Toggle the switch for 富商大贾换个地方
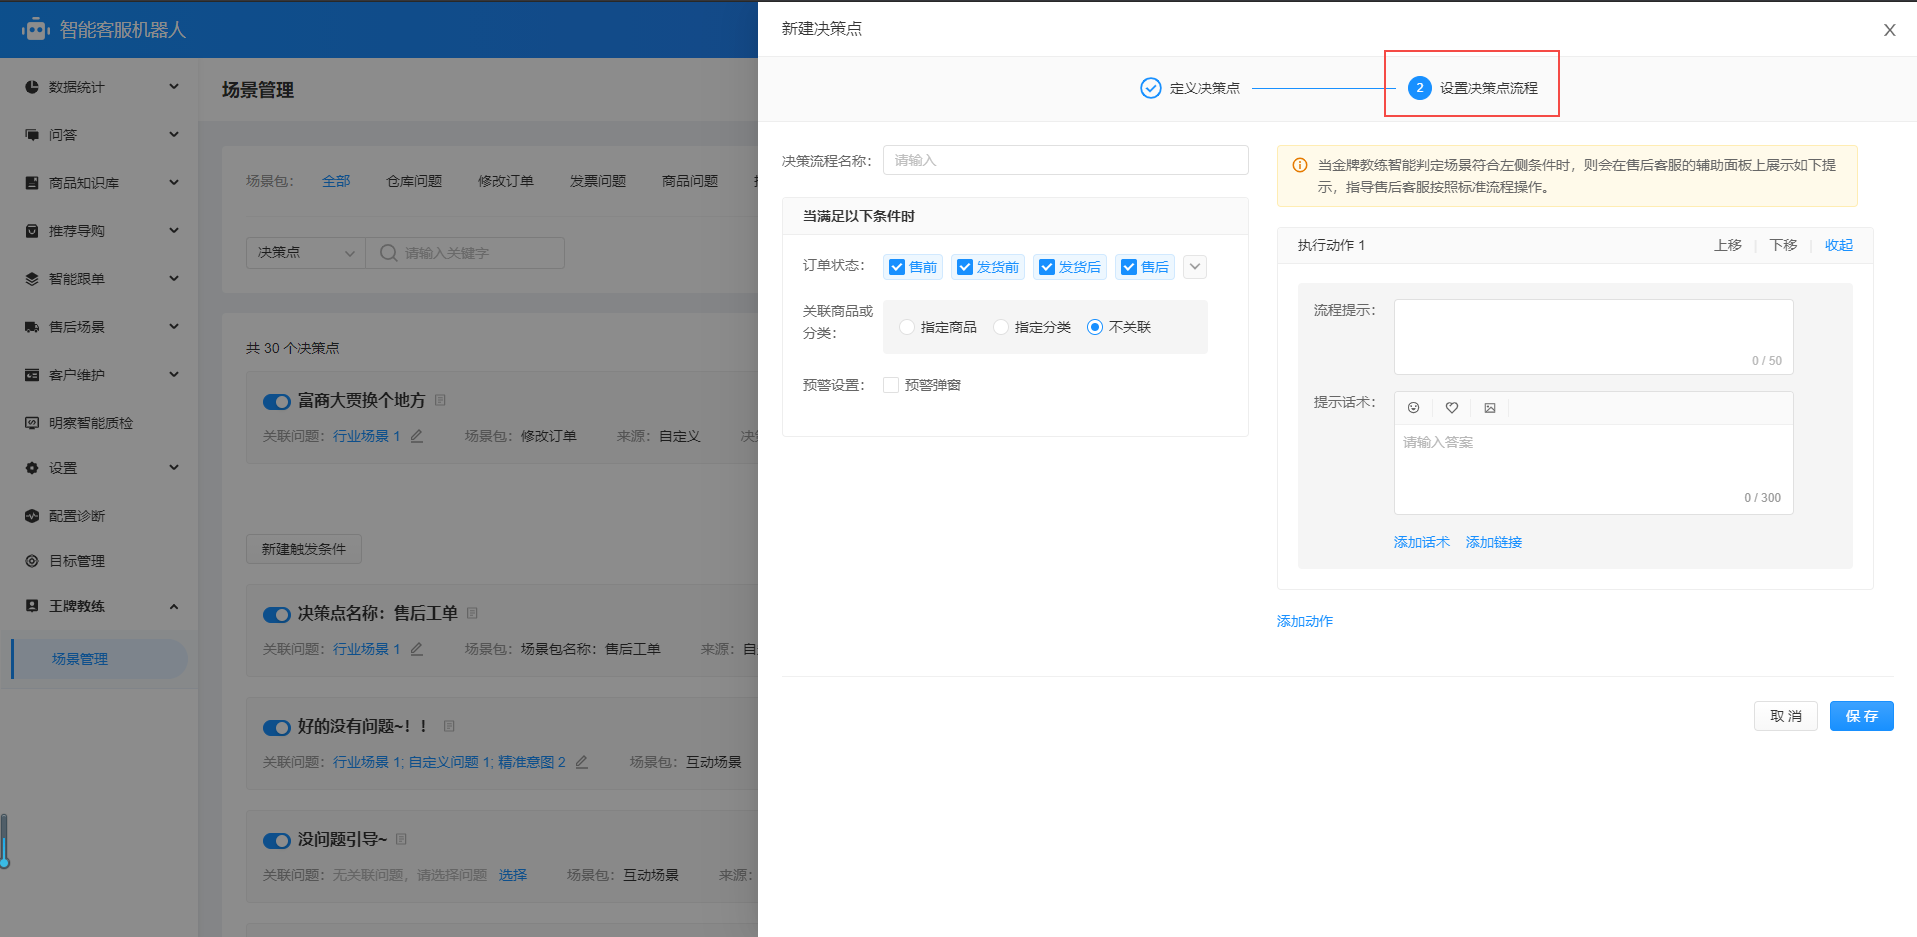1917x937 pixels. (277, 402)
